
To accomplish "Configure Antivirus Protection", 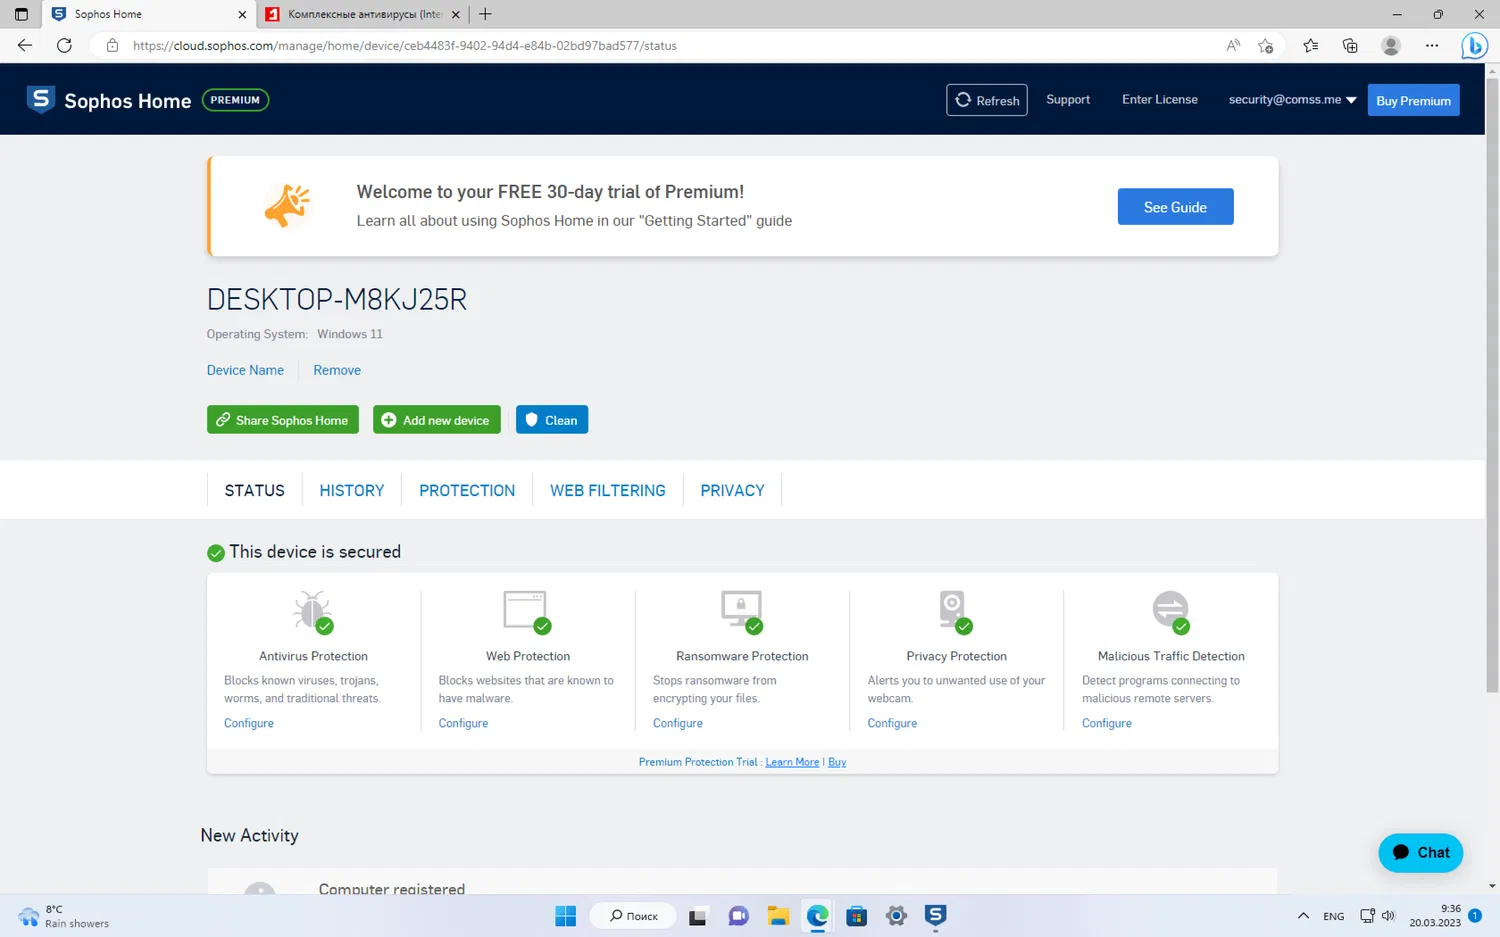I will coord(249,723).
